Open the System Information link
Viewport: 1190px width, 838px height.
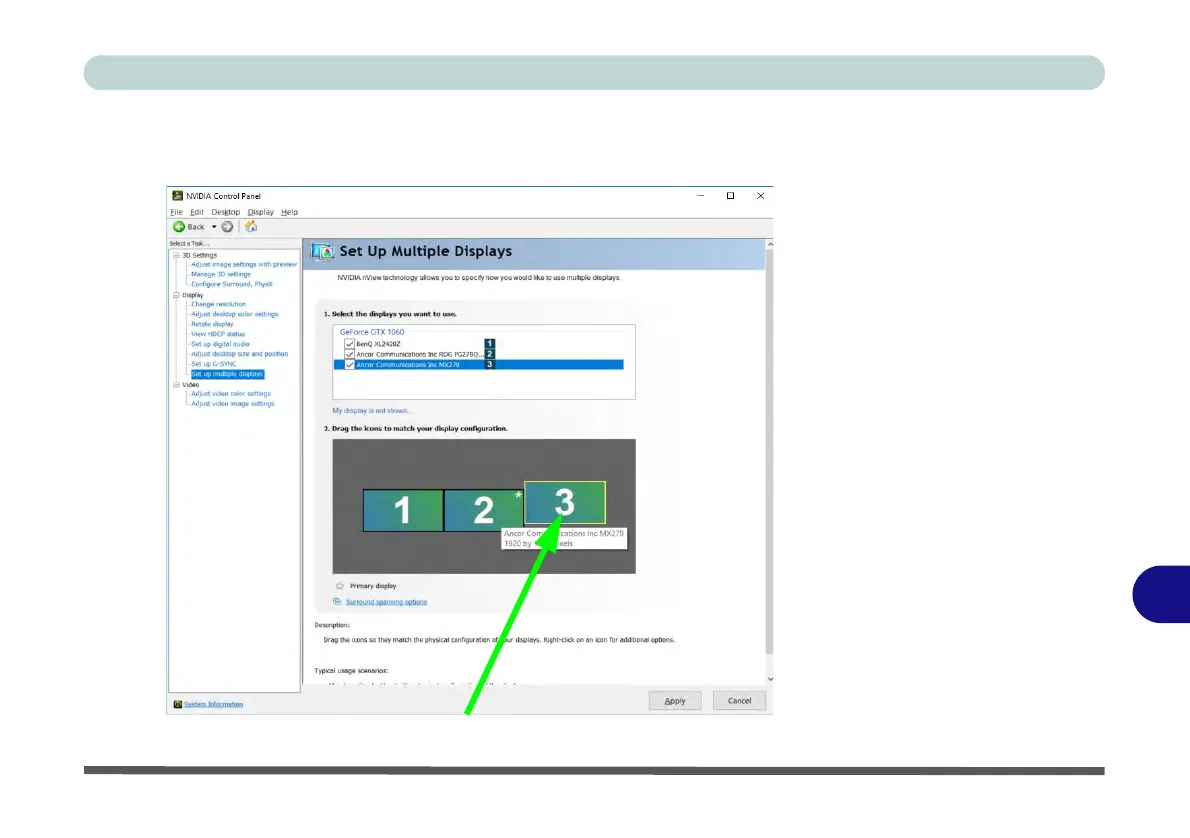pos(213,704)
